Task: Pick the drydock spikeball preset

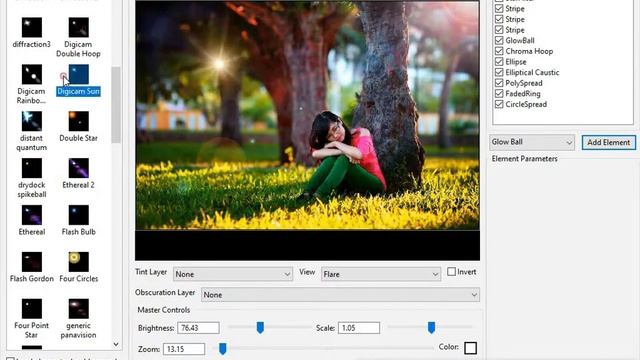Action: pos(31,169)
